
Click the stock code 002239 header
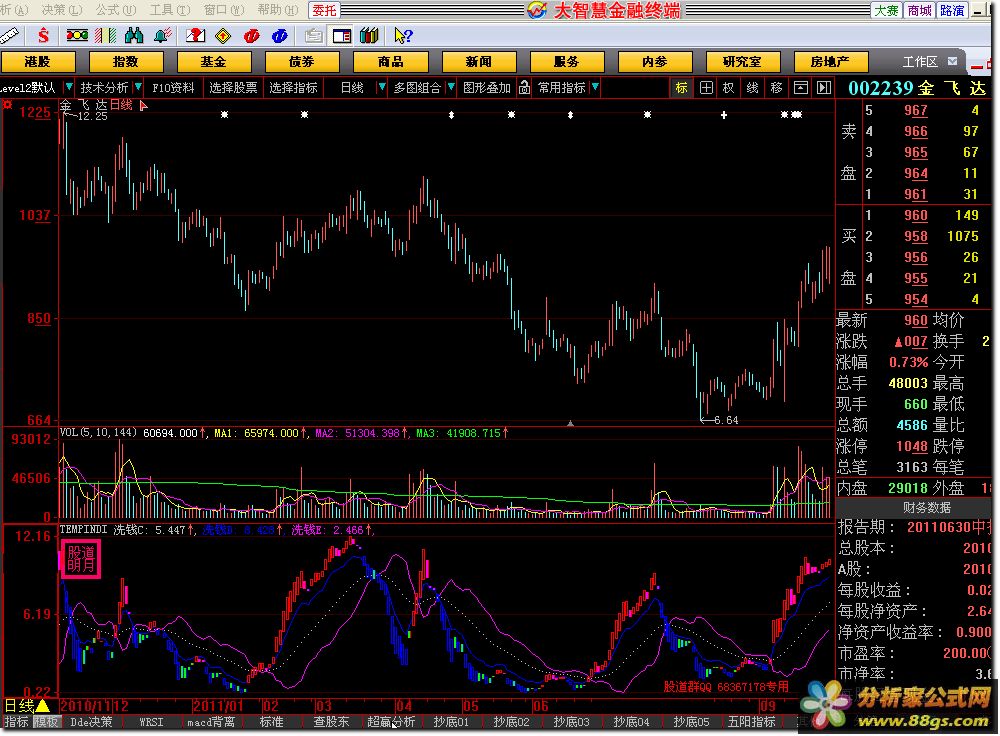(x=879, y=88)
